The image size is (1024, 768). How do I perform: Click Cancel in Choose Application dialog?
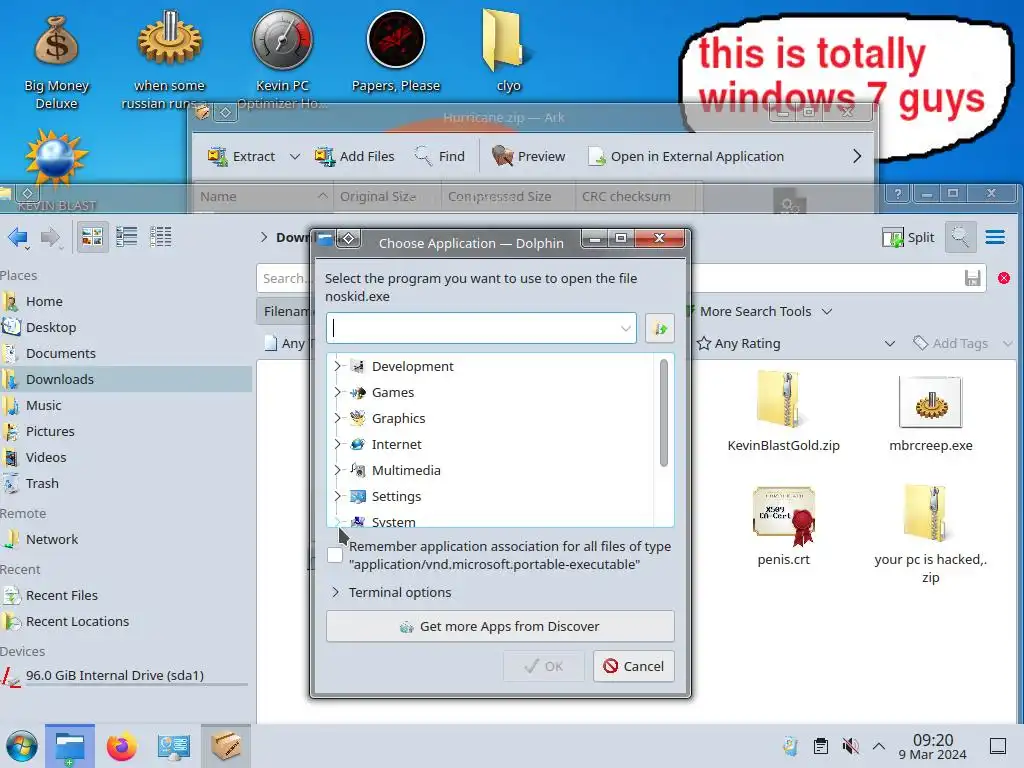[x=633, y=666]
